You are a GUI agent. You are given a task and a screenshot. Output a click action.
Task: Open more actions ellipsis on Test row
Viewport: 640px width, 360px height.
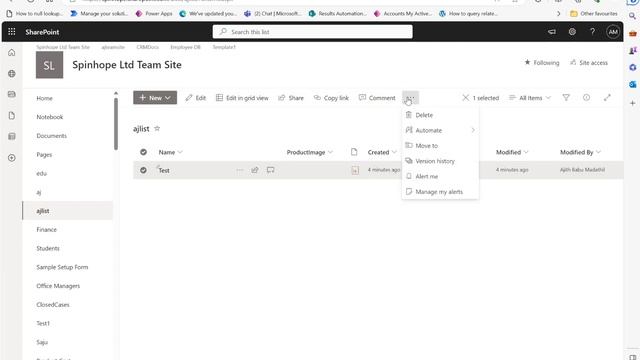click(x=240, y=170)
